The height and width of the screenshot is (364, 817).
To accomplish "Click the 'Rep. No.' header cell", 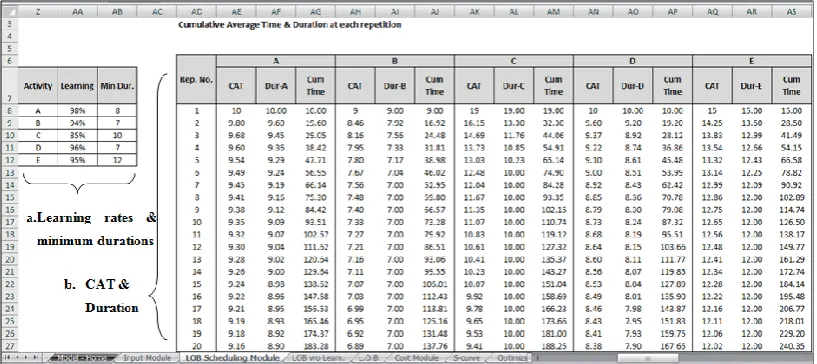I will 196,80.
